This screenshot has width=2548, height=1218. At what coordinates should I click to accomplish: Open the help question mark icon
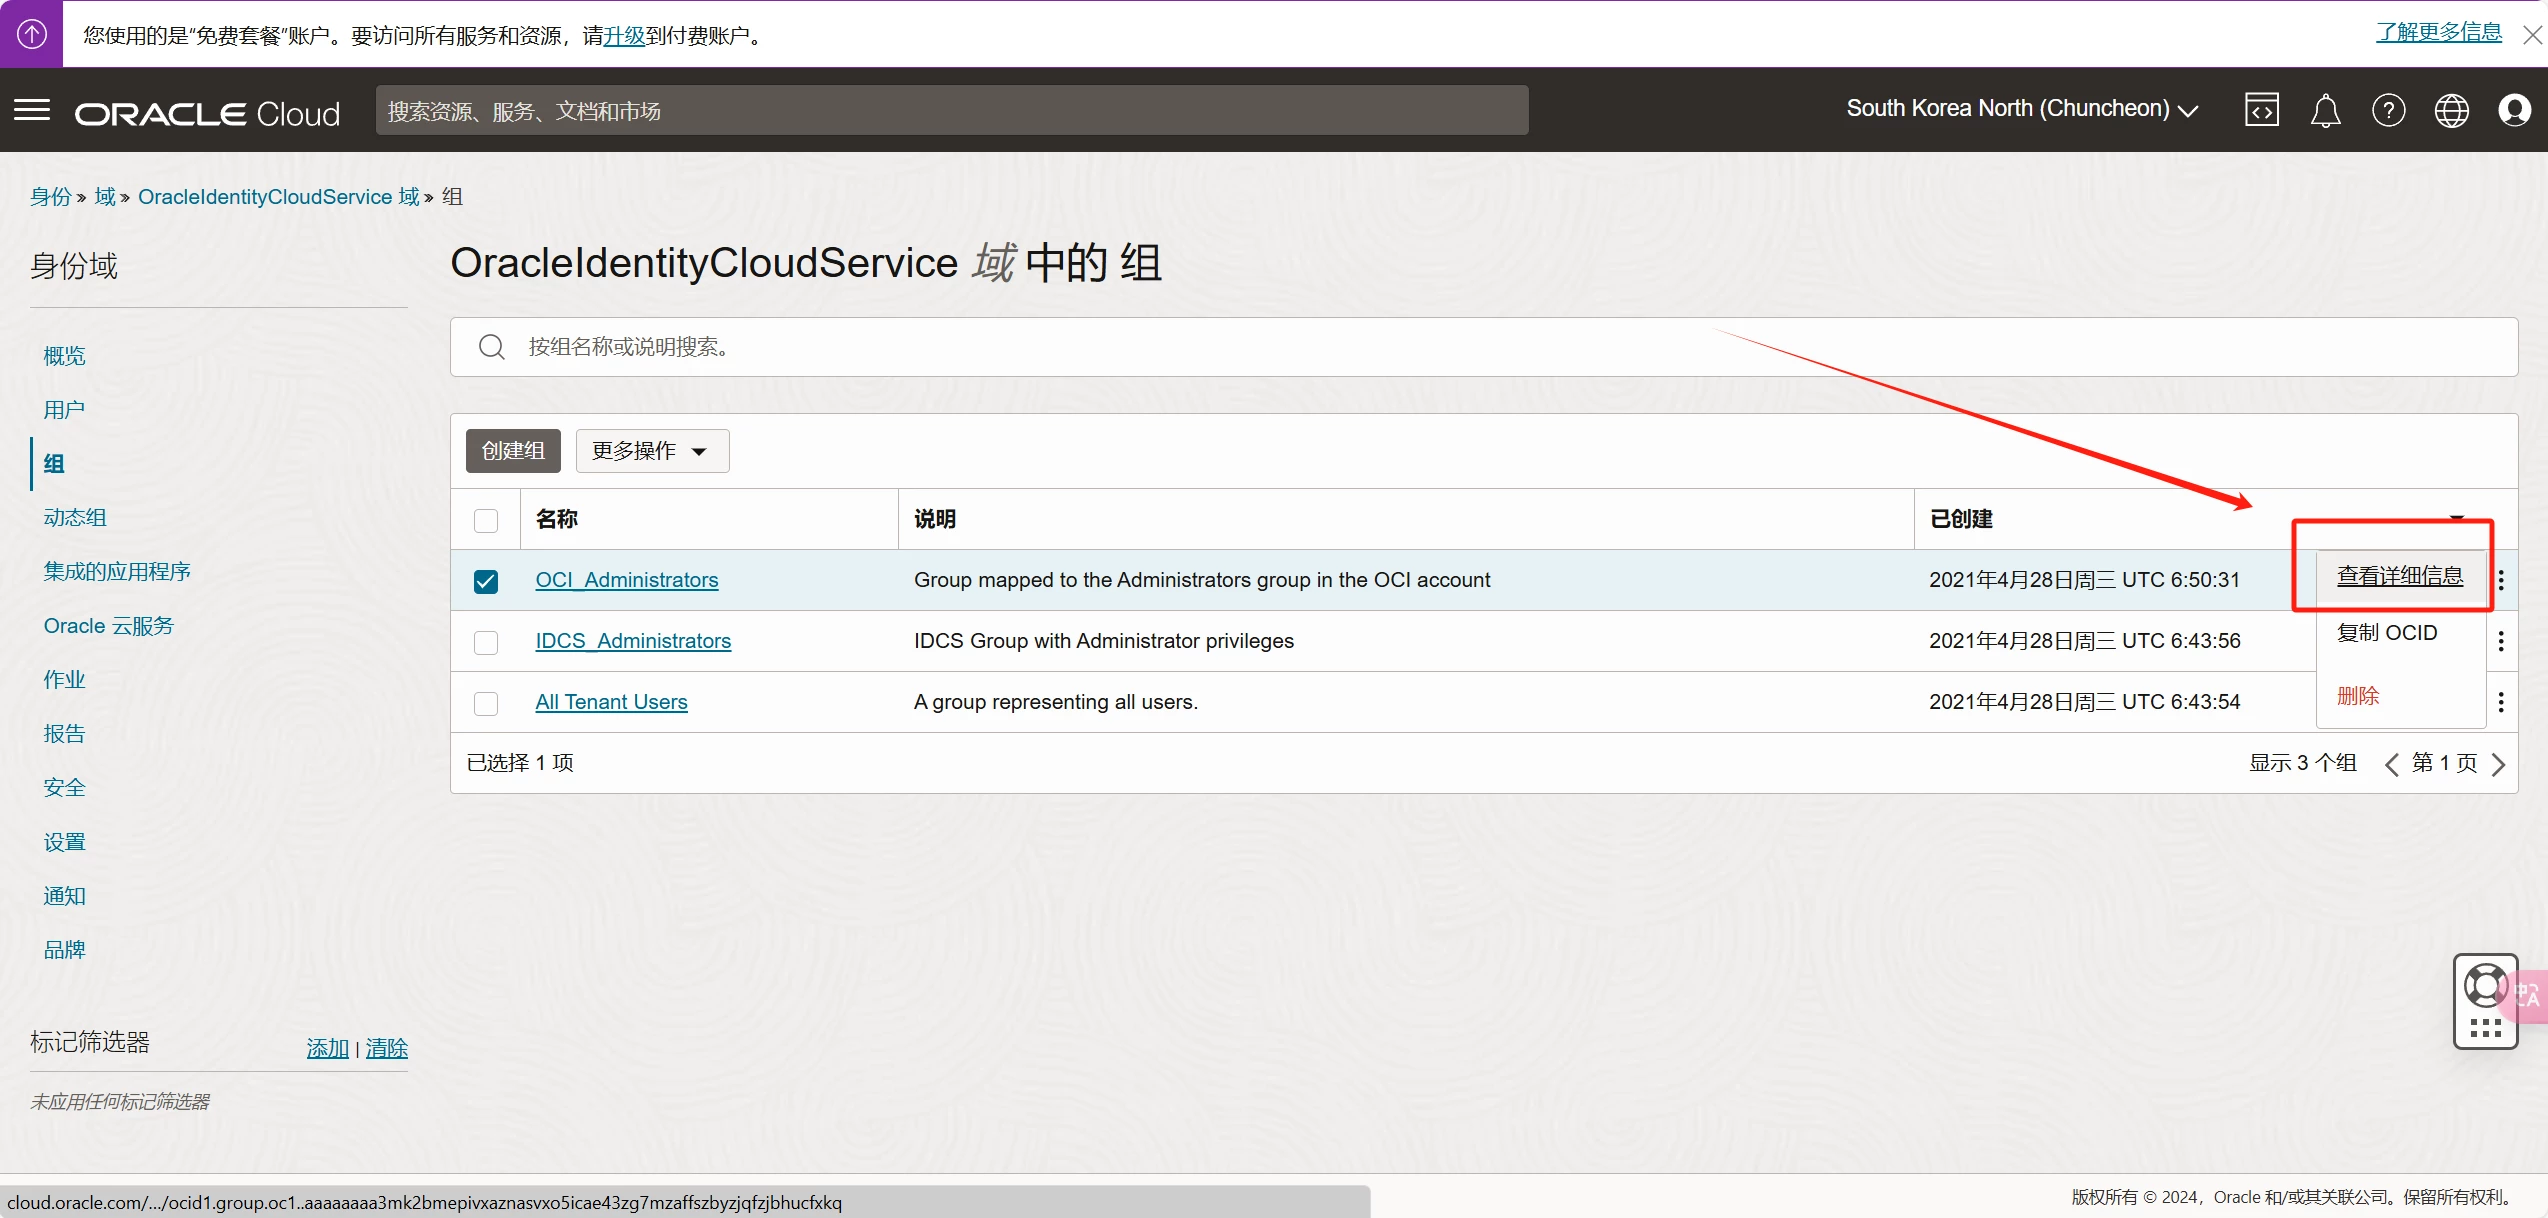coord(2388,110)
